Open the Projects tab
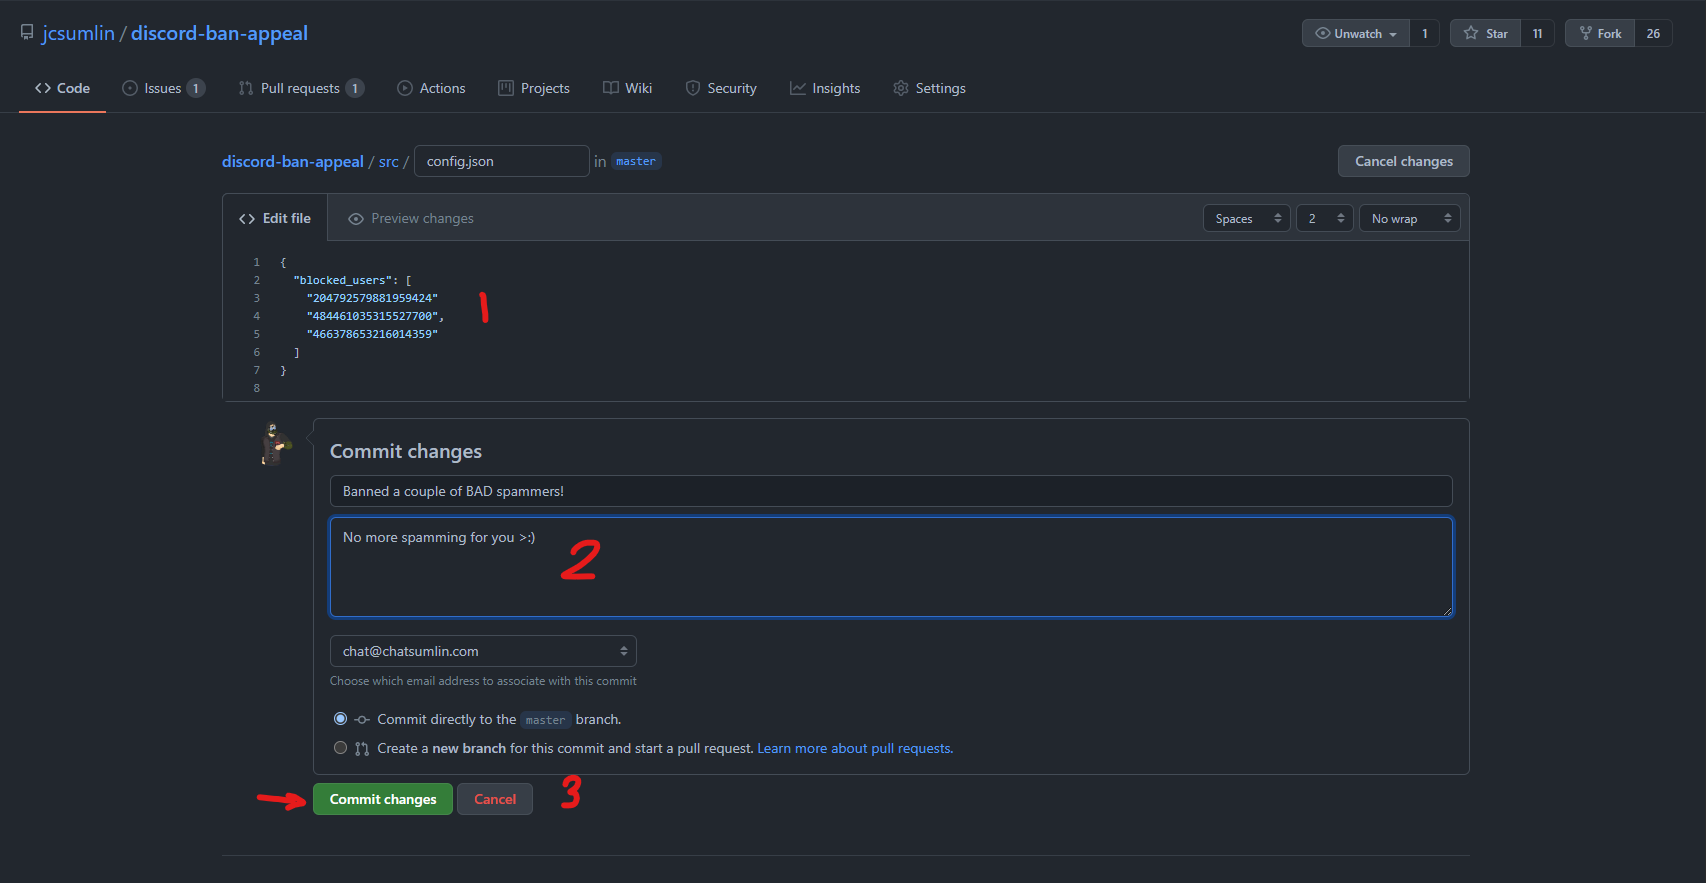 [534, 88]
